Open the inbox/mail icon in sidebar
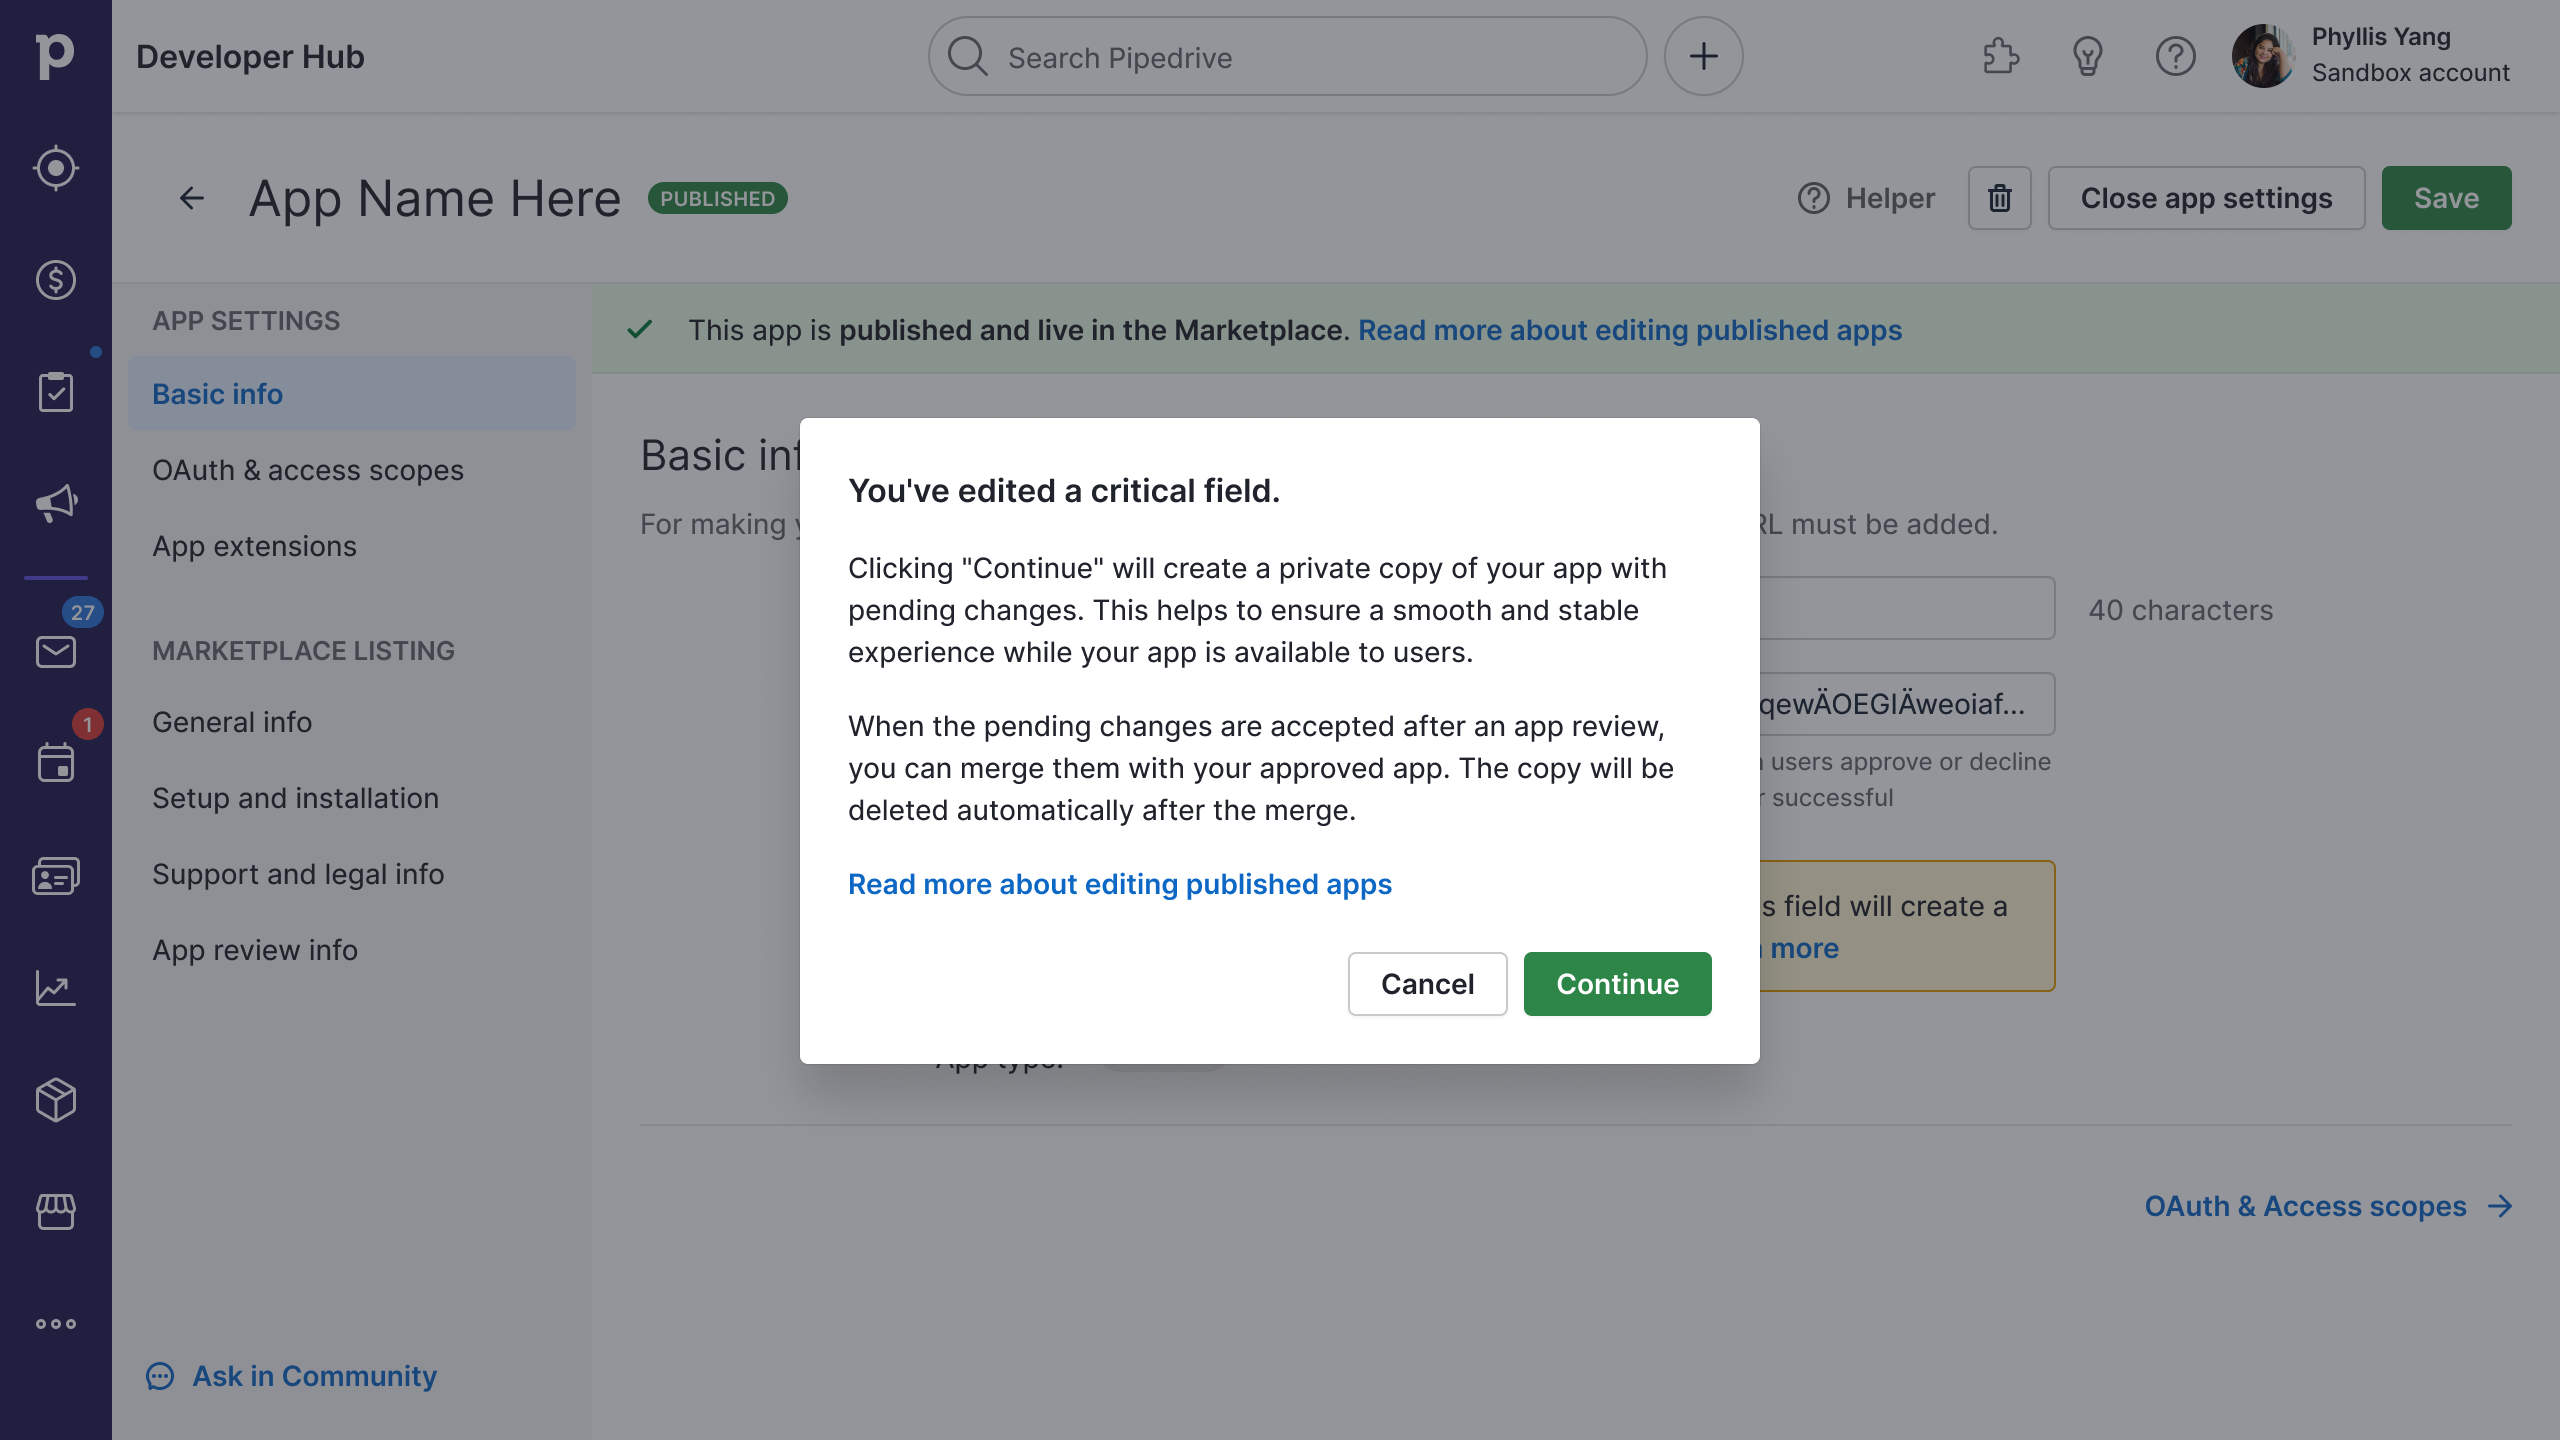This screenshot has height=1440, width=2560. 56,652
